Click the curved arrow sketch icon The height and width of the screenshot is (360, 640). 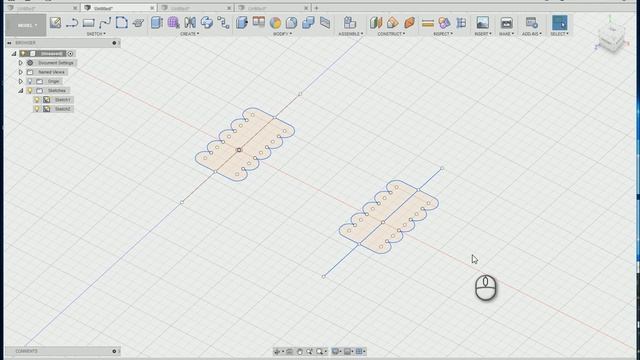[72, 22]
